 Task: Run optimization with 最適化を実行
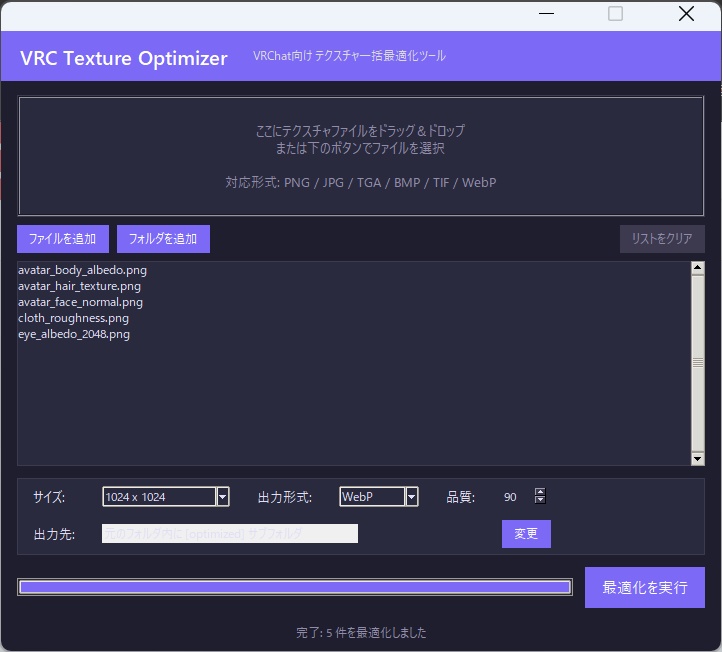pyautogui.click(x=645, y=587)
